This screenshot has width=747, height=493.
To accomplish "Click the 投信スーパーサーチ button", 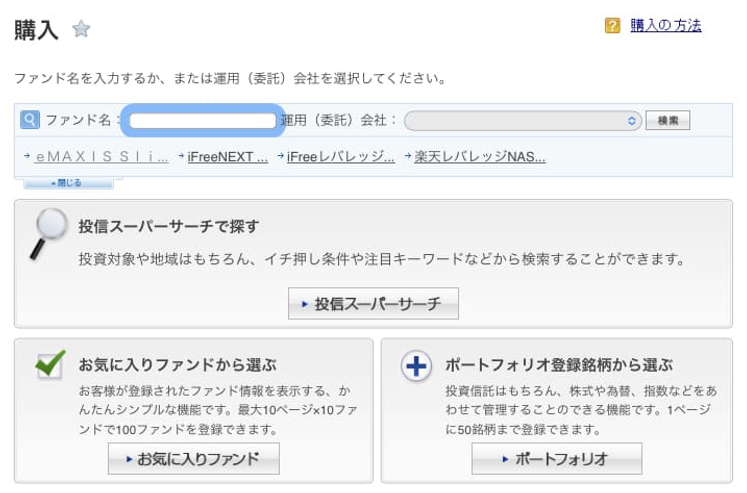I will (x=373, y=304).
